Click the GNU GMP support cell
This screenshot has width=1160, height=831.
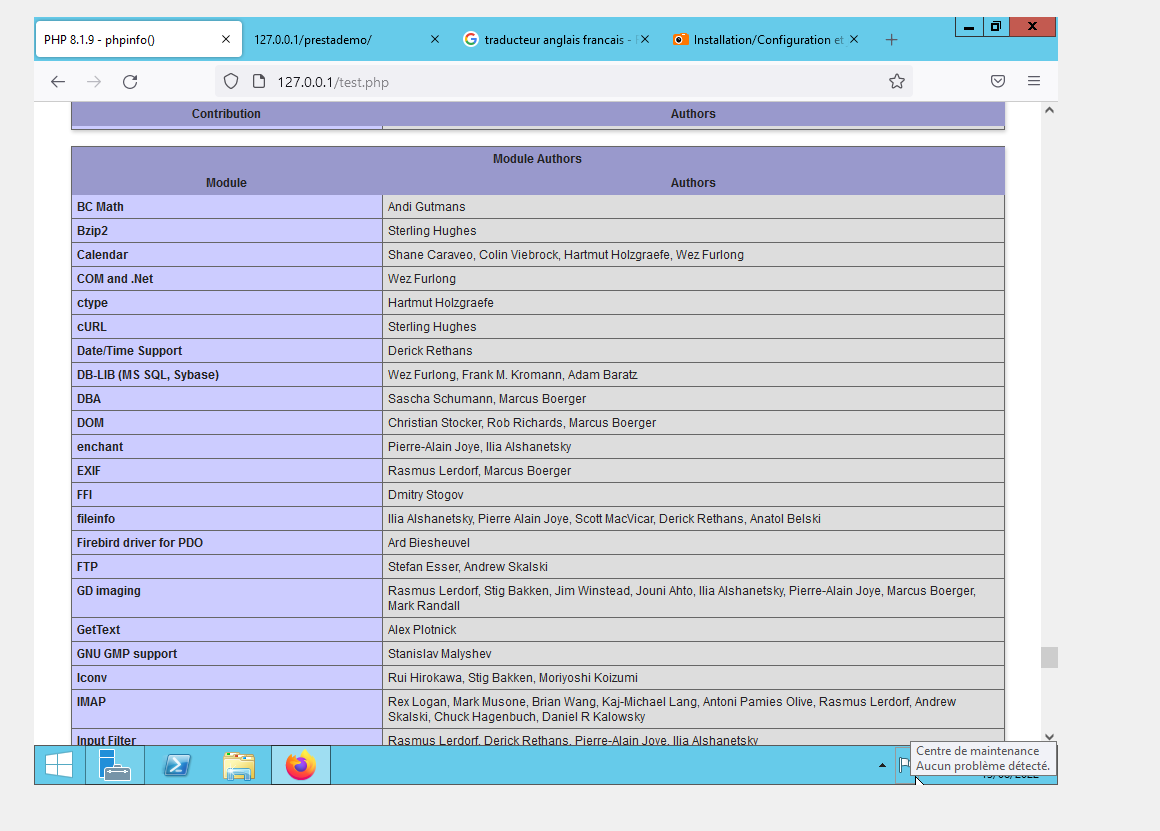[x=226, y=653]
